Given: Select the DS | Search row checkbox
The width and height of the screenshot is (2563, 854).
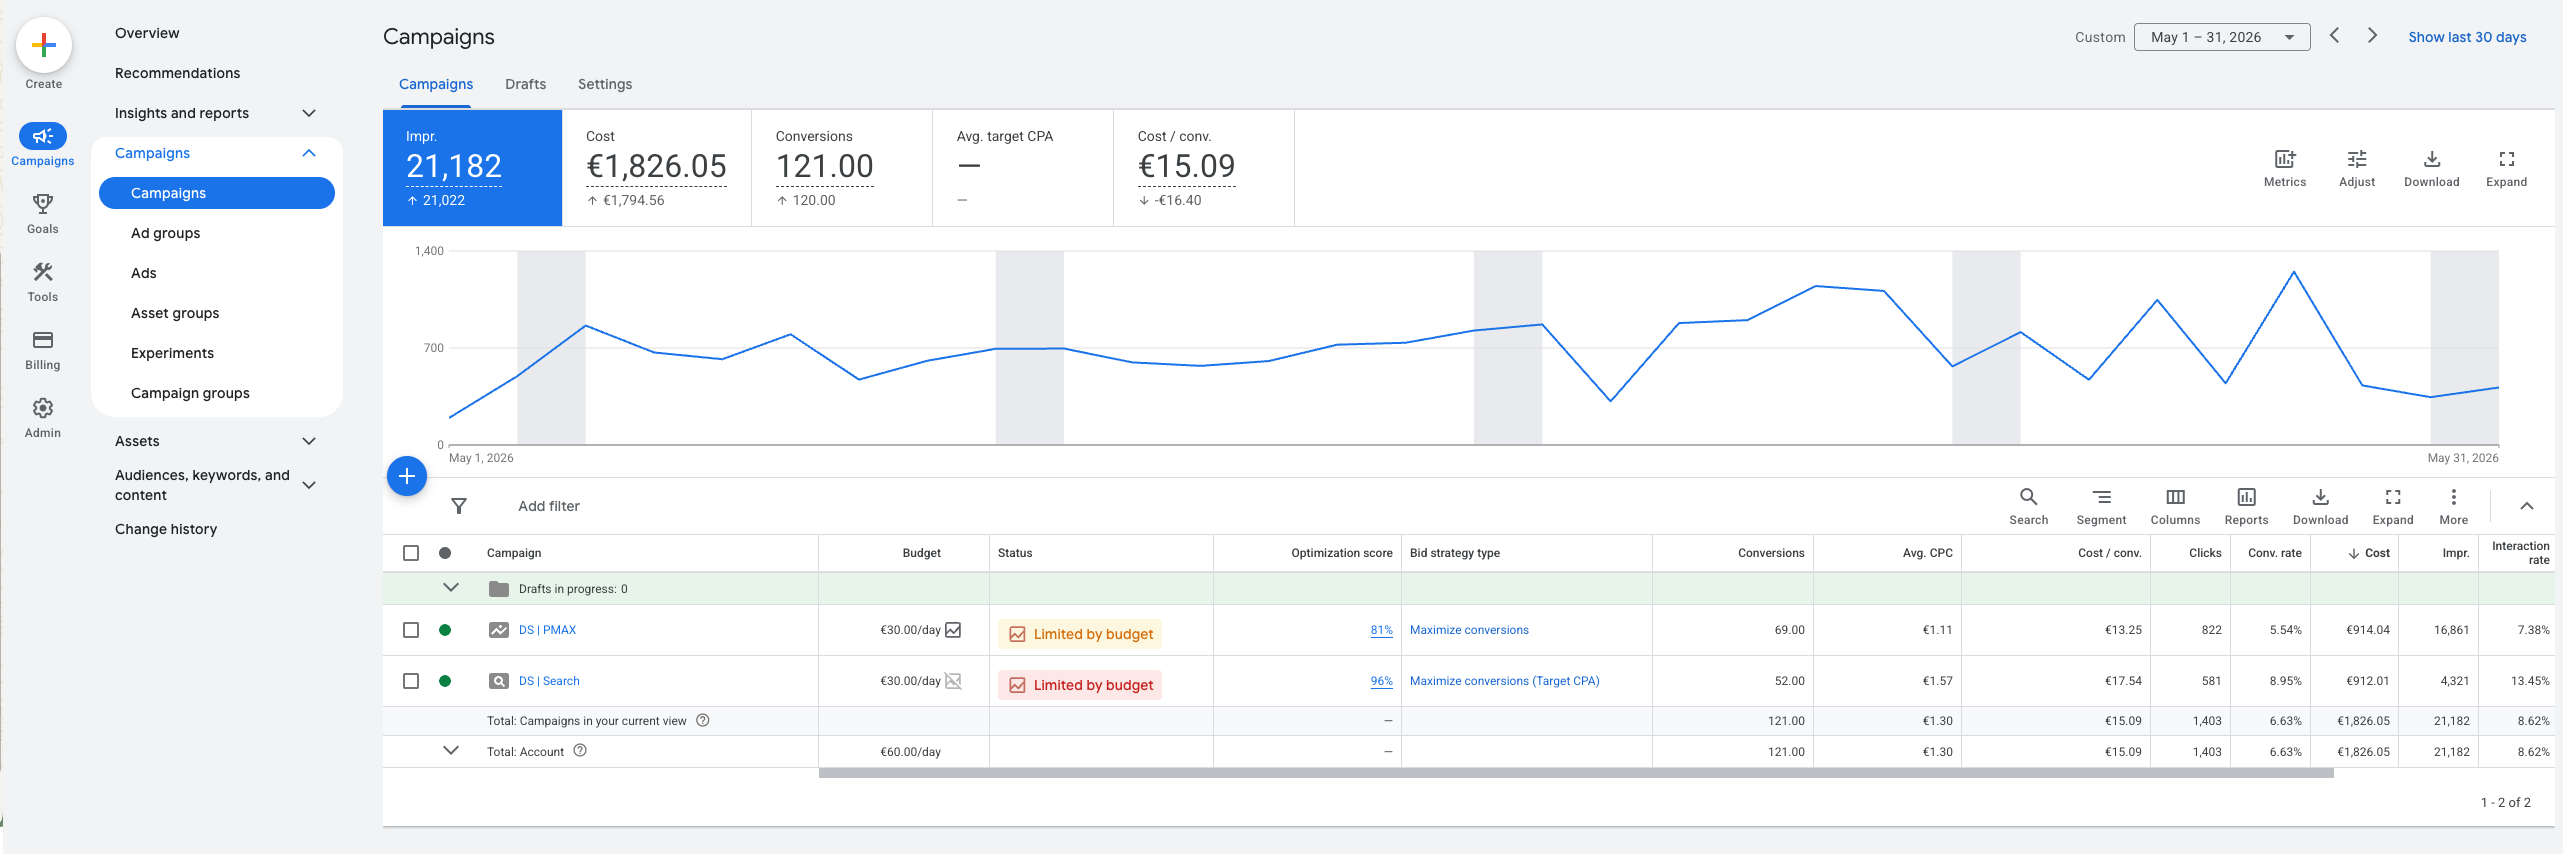Looking at the screenshot, I should [x=411, y=681].
